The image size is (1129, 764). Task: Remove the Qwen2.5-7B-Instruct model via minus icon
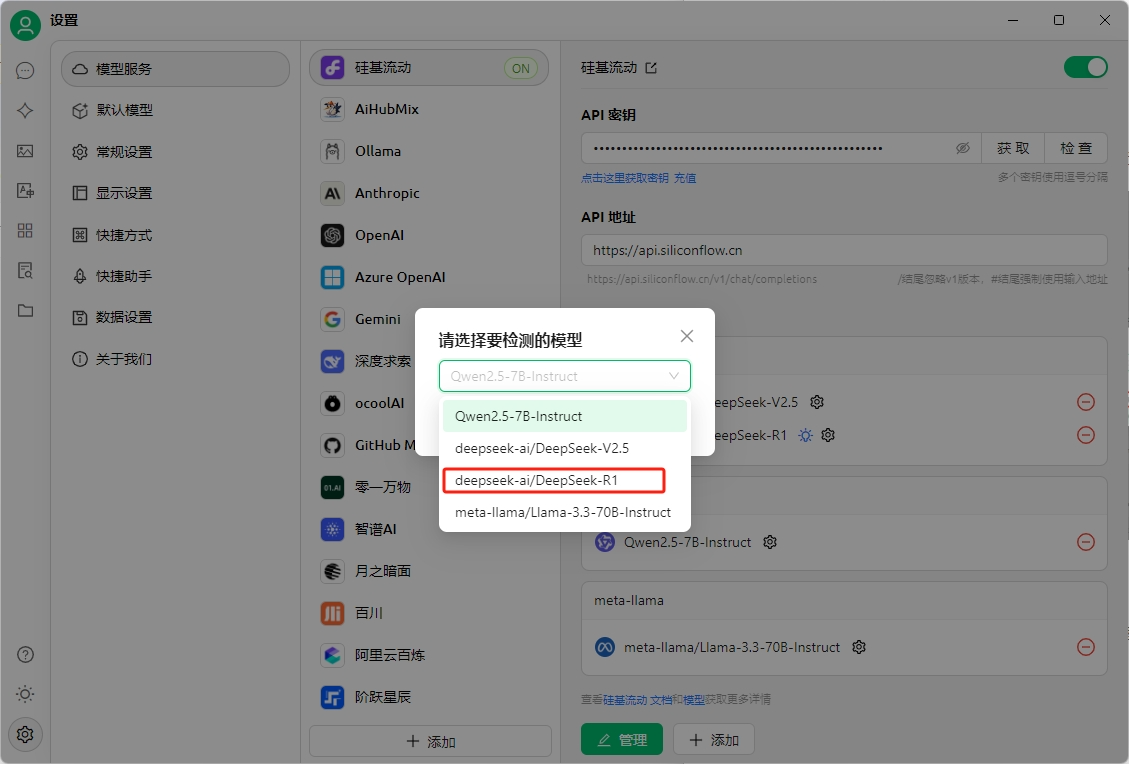point(1086,542)
